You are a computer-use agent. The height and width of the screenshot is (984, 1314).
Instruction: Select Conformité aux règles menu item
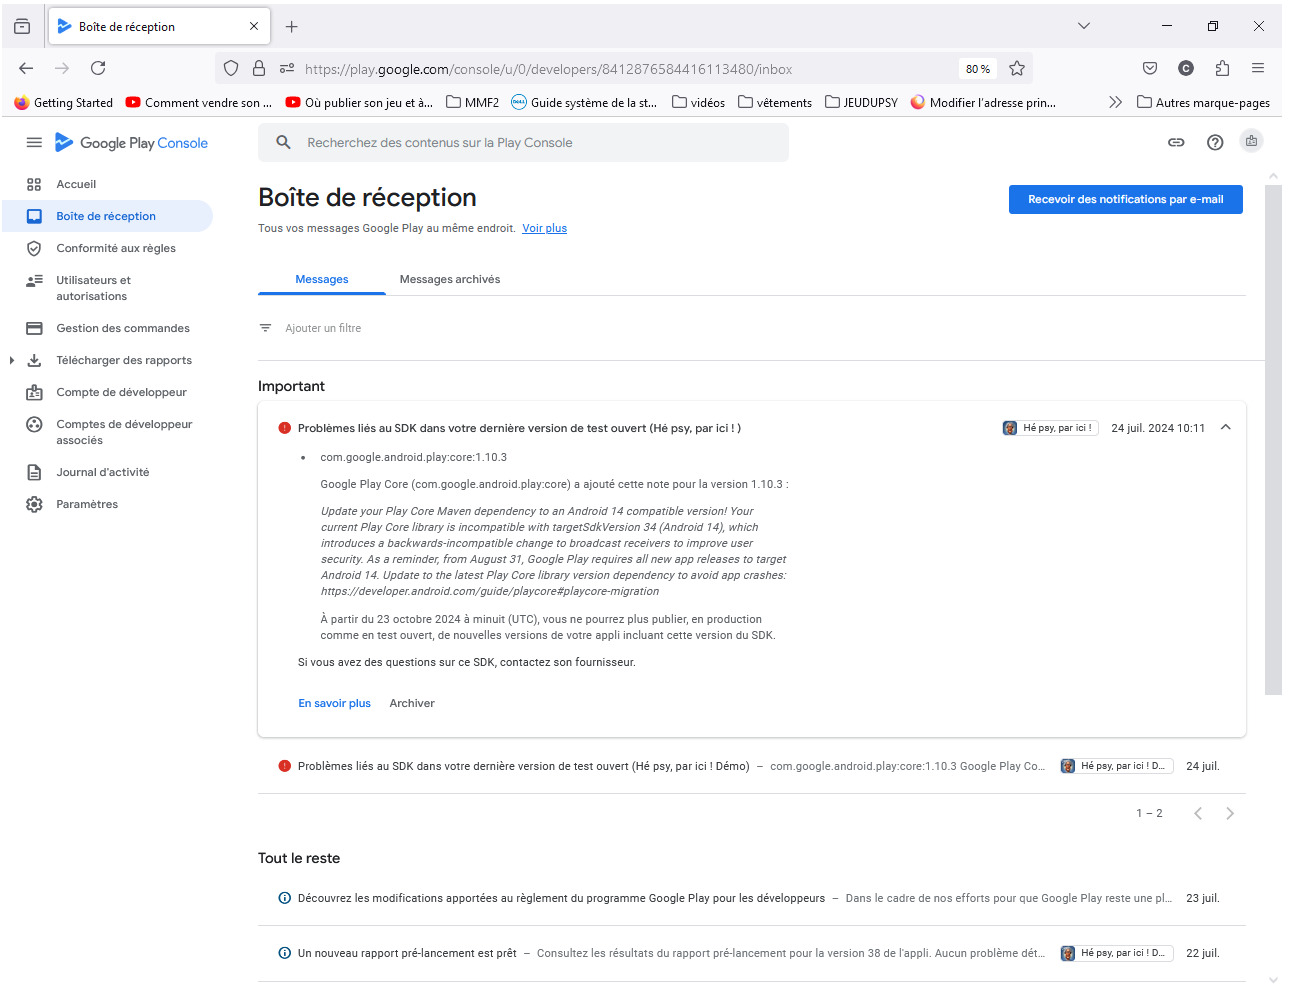[x=115, y=248]
